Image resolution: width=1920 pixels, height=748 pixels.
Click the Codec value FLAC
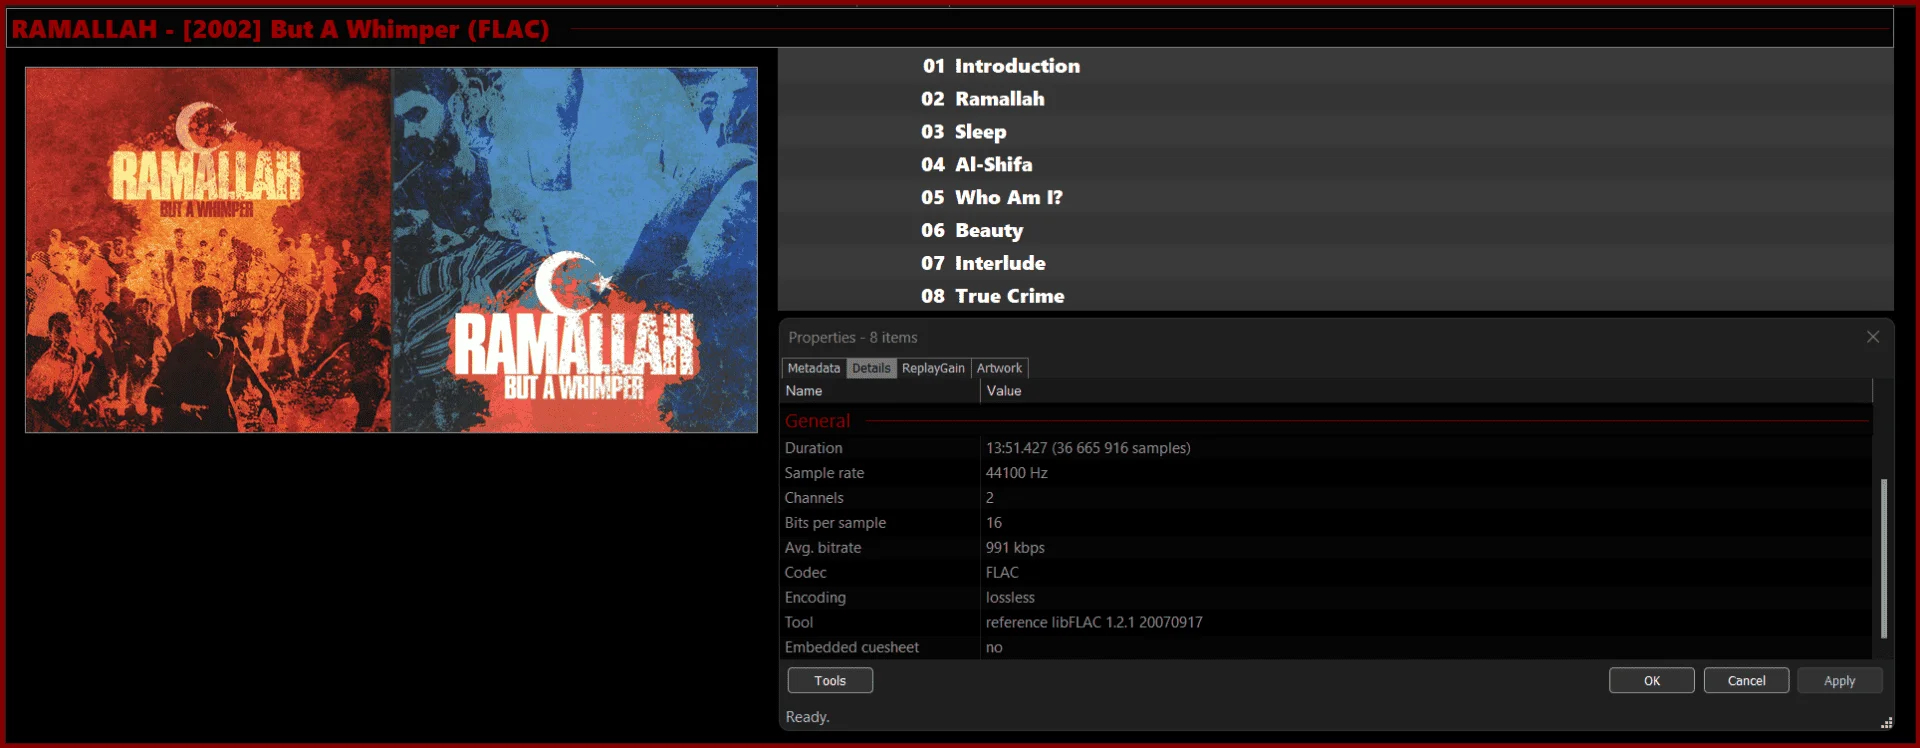pos(1002,573)
